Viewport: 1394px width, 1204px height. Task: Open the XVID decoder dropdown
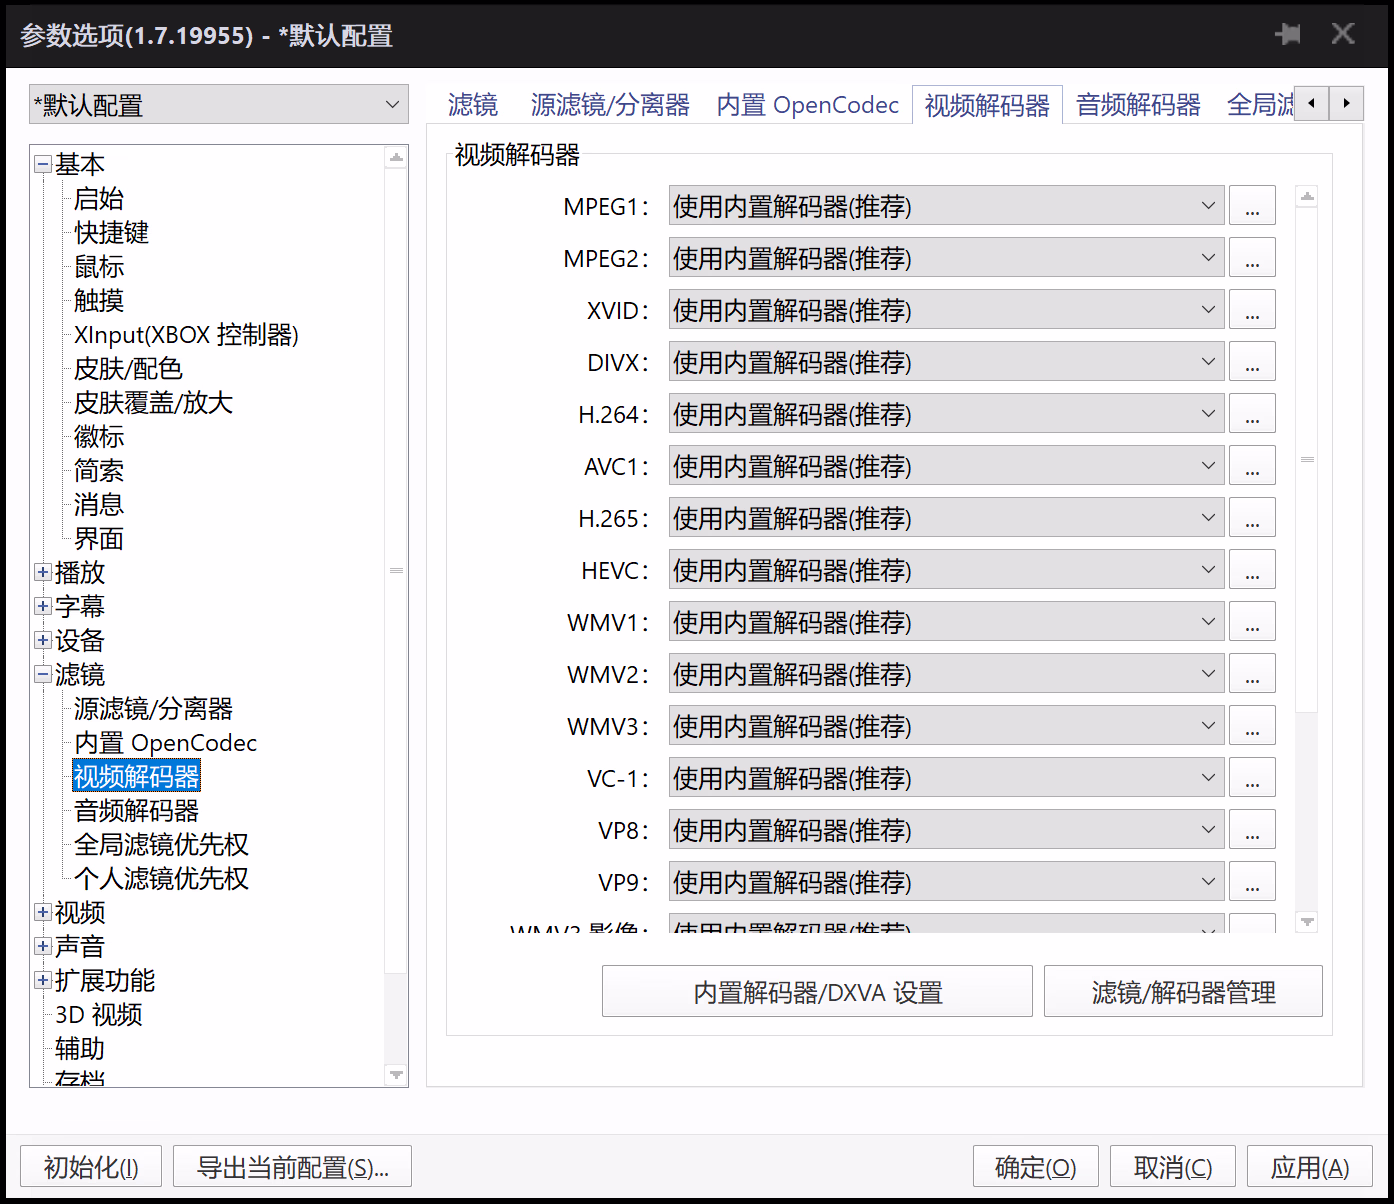coord(946,311)
